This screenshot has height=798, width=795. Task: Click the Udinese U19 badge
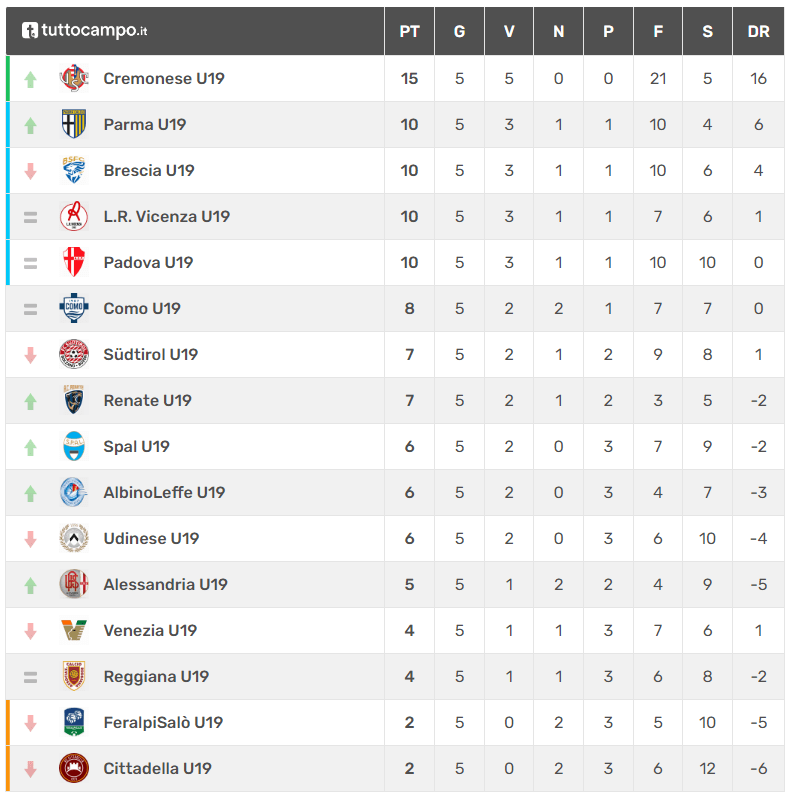[x=74, y=538]
